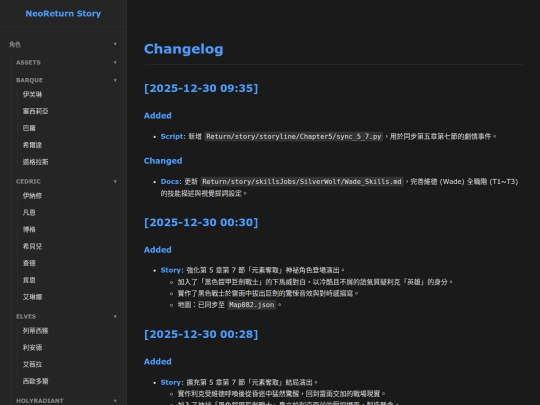540x405 pixels.
Task: Click the Added subheading under 00:30
Action: tap(158, 250)
